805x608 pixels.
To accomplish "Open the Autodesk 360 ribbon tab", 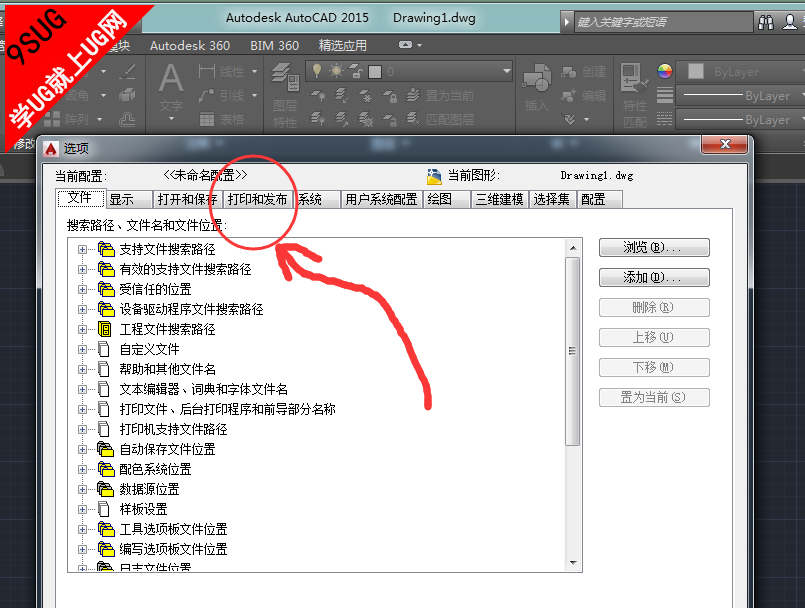I will tap(190, 46).
